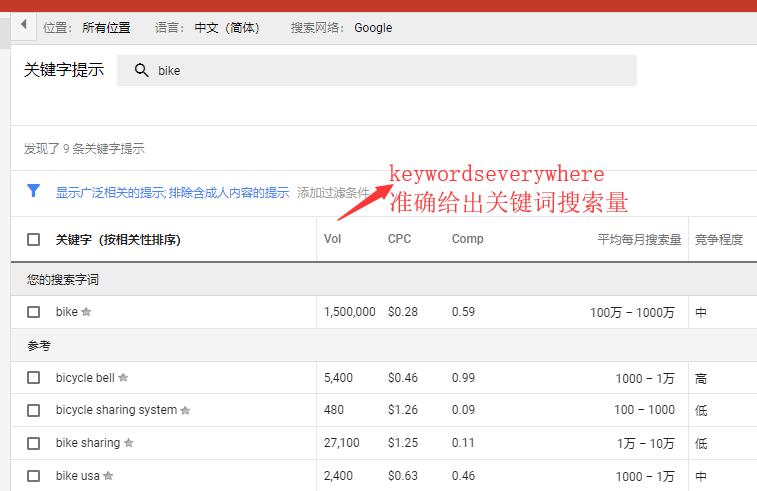Click monthly range 100万 – 1000万
Viewport: 757px width, 491px height.
point(632,313)
